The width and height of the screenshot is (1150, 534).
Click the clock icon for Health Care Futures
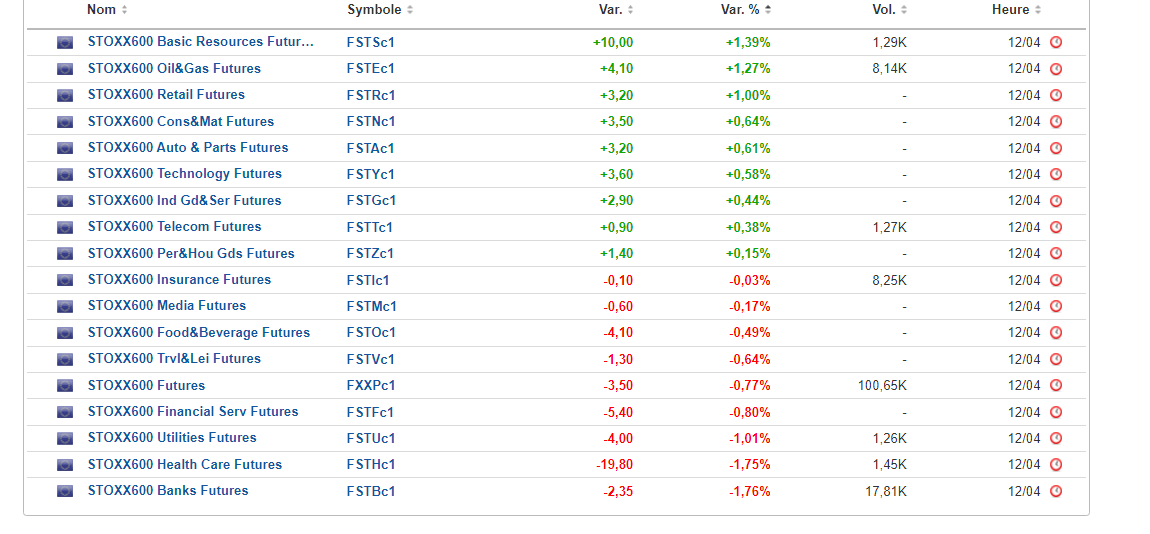[x=1056, y=465]
